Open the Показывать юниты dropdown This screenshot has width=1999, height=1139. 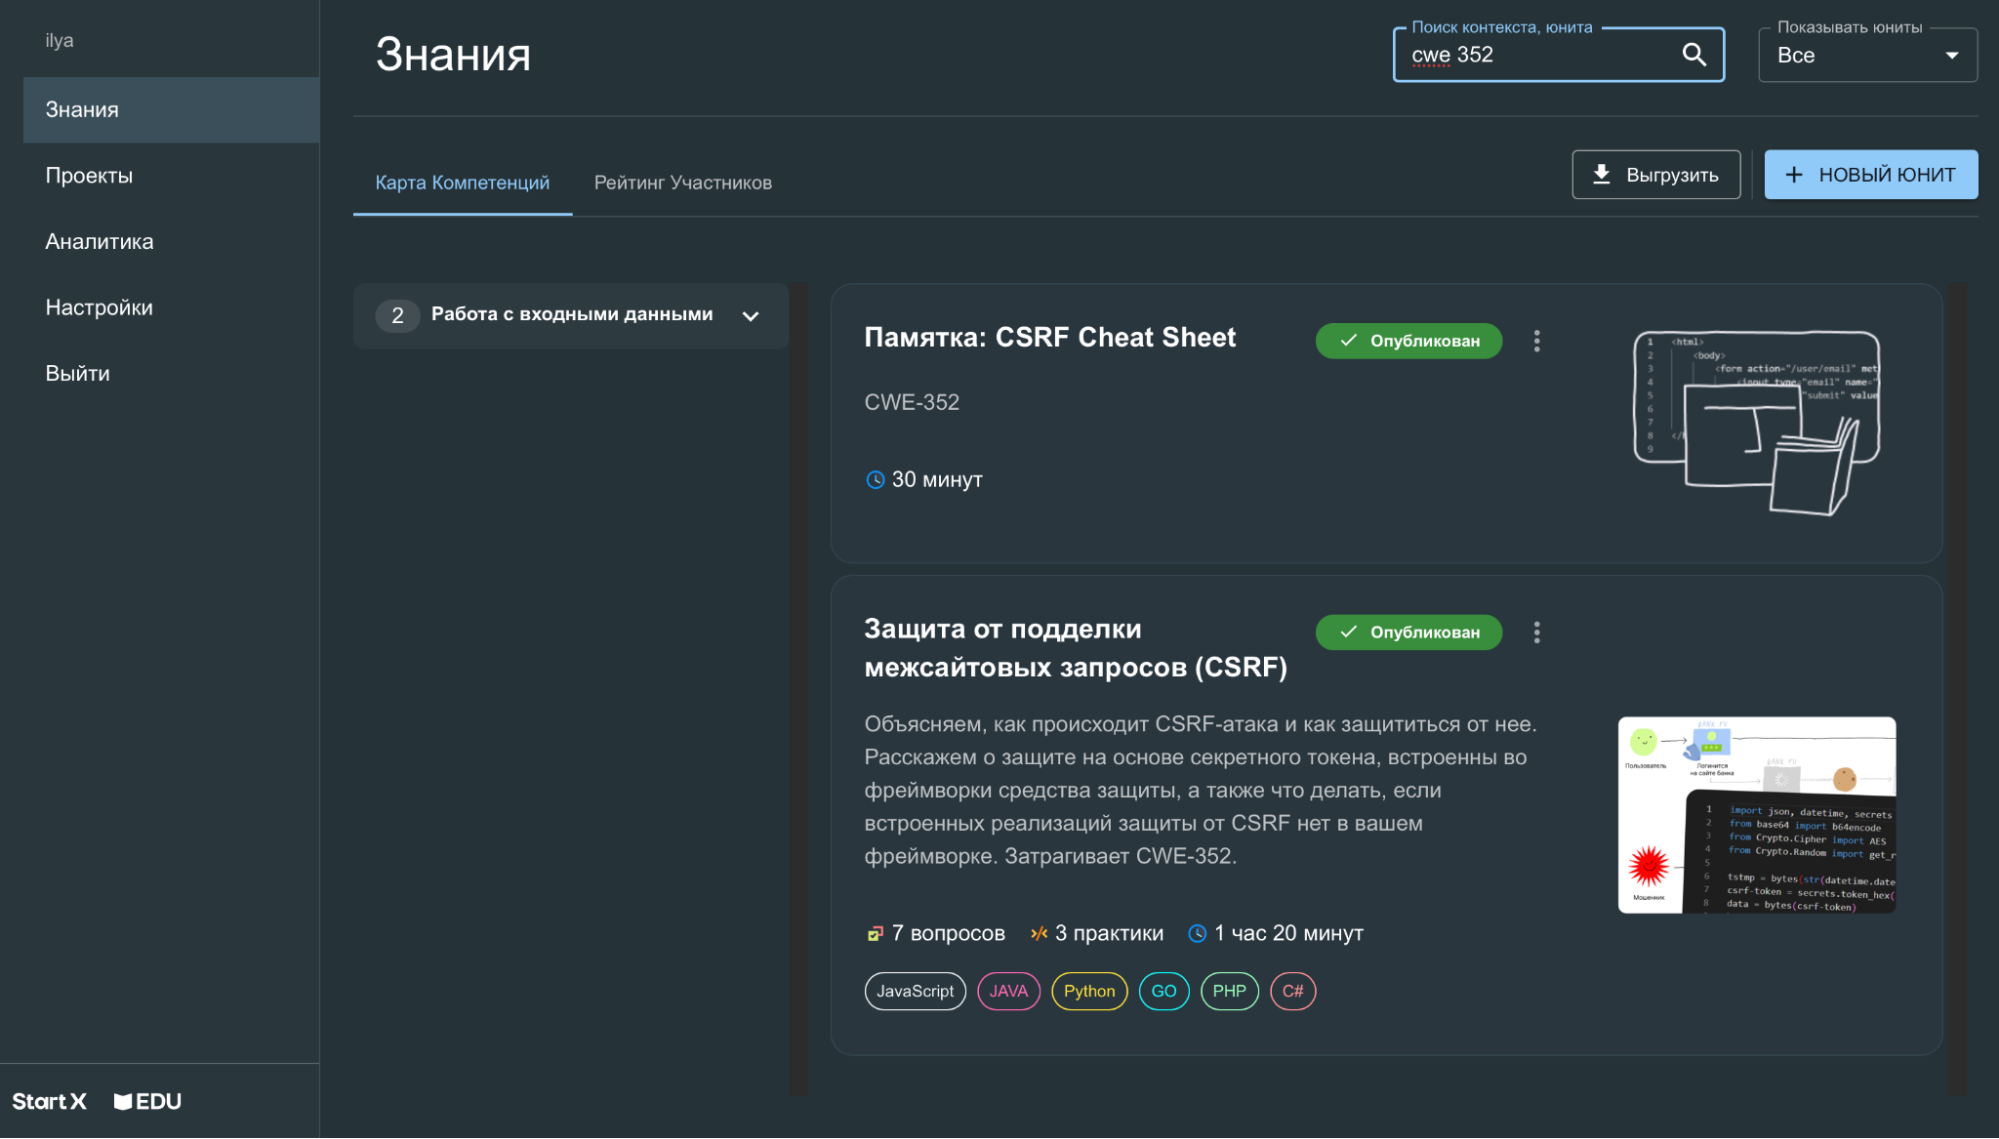point(1867,56)
